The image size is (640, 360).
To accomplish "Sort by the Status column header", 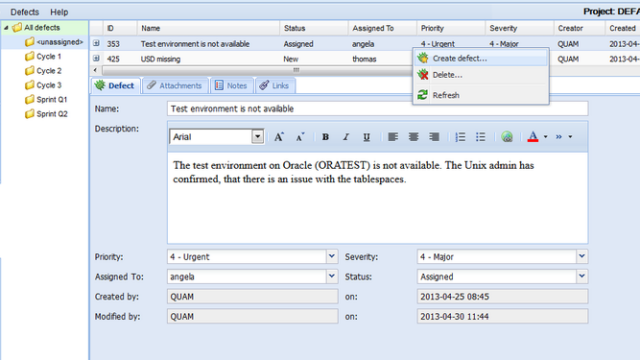I will point(314,28).
